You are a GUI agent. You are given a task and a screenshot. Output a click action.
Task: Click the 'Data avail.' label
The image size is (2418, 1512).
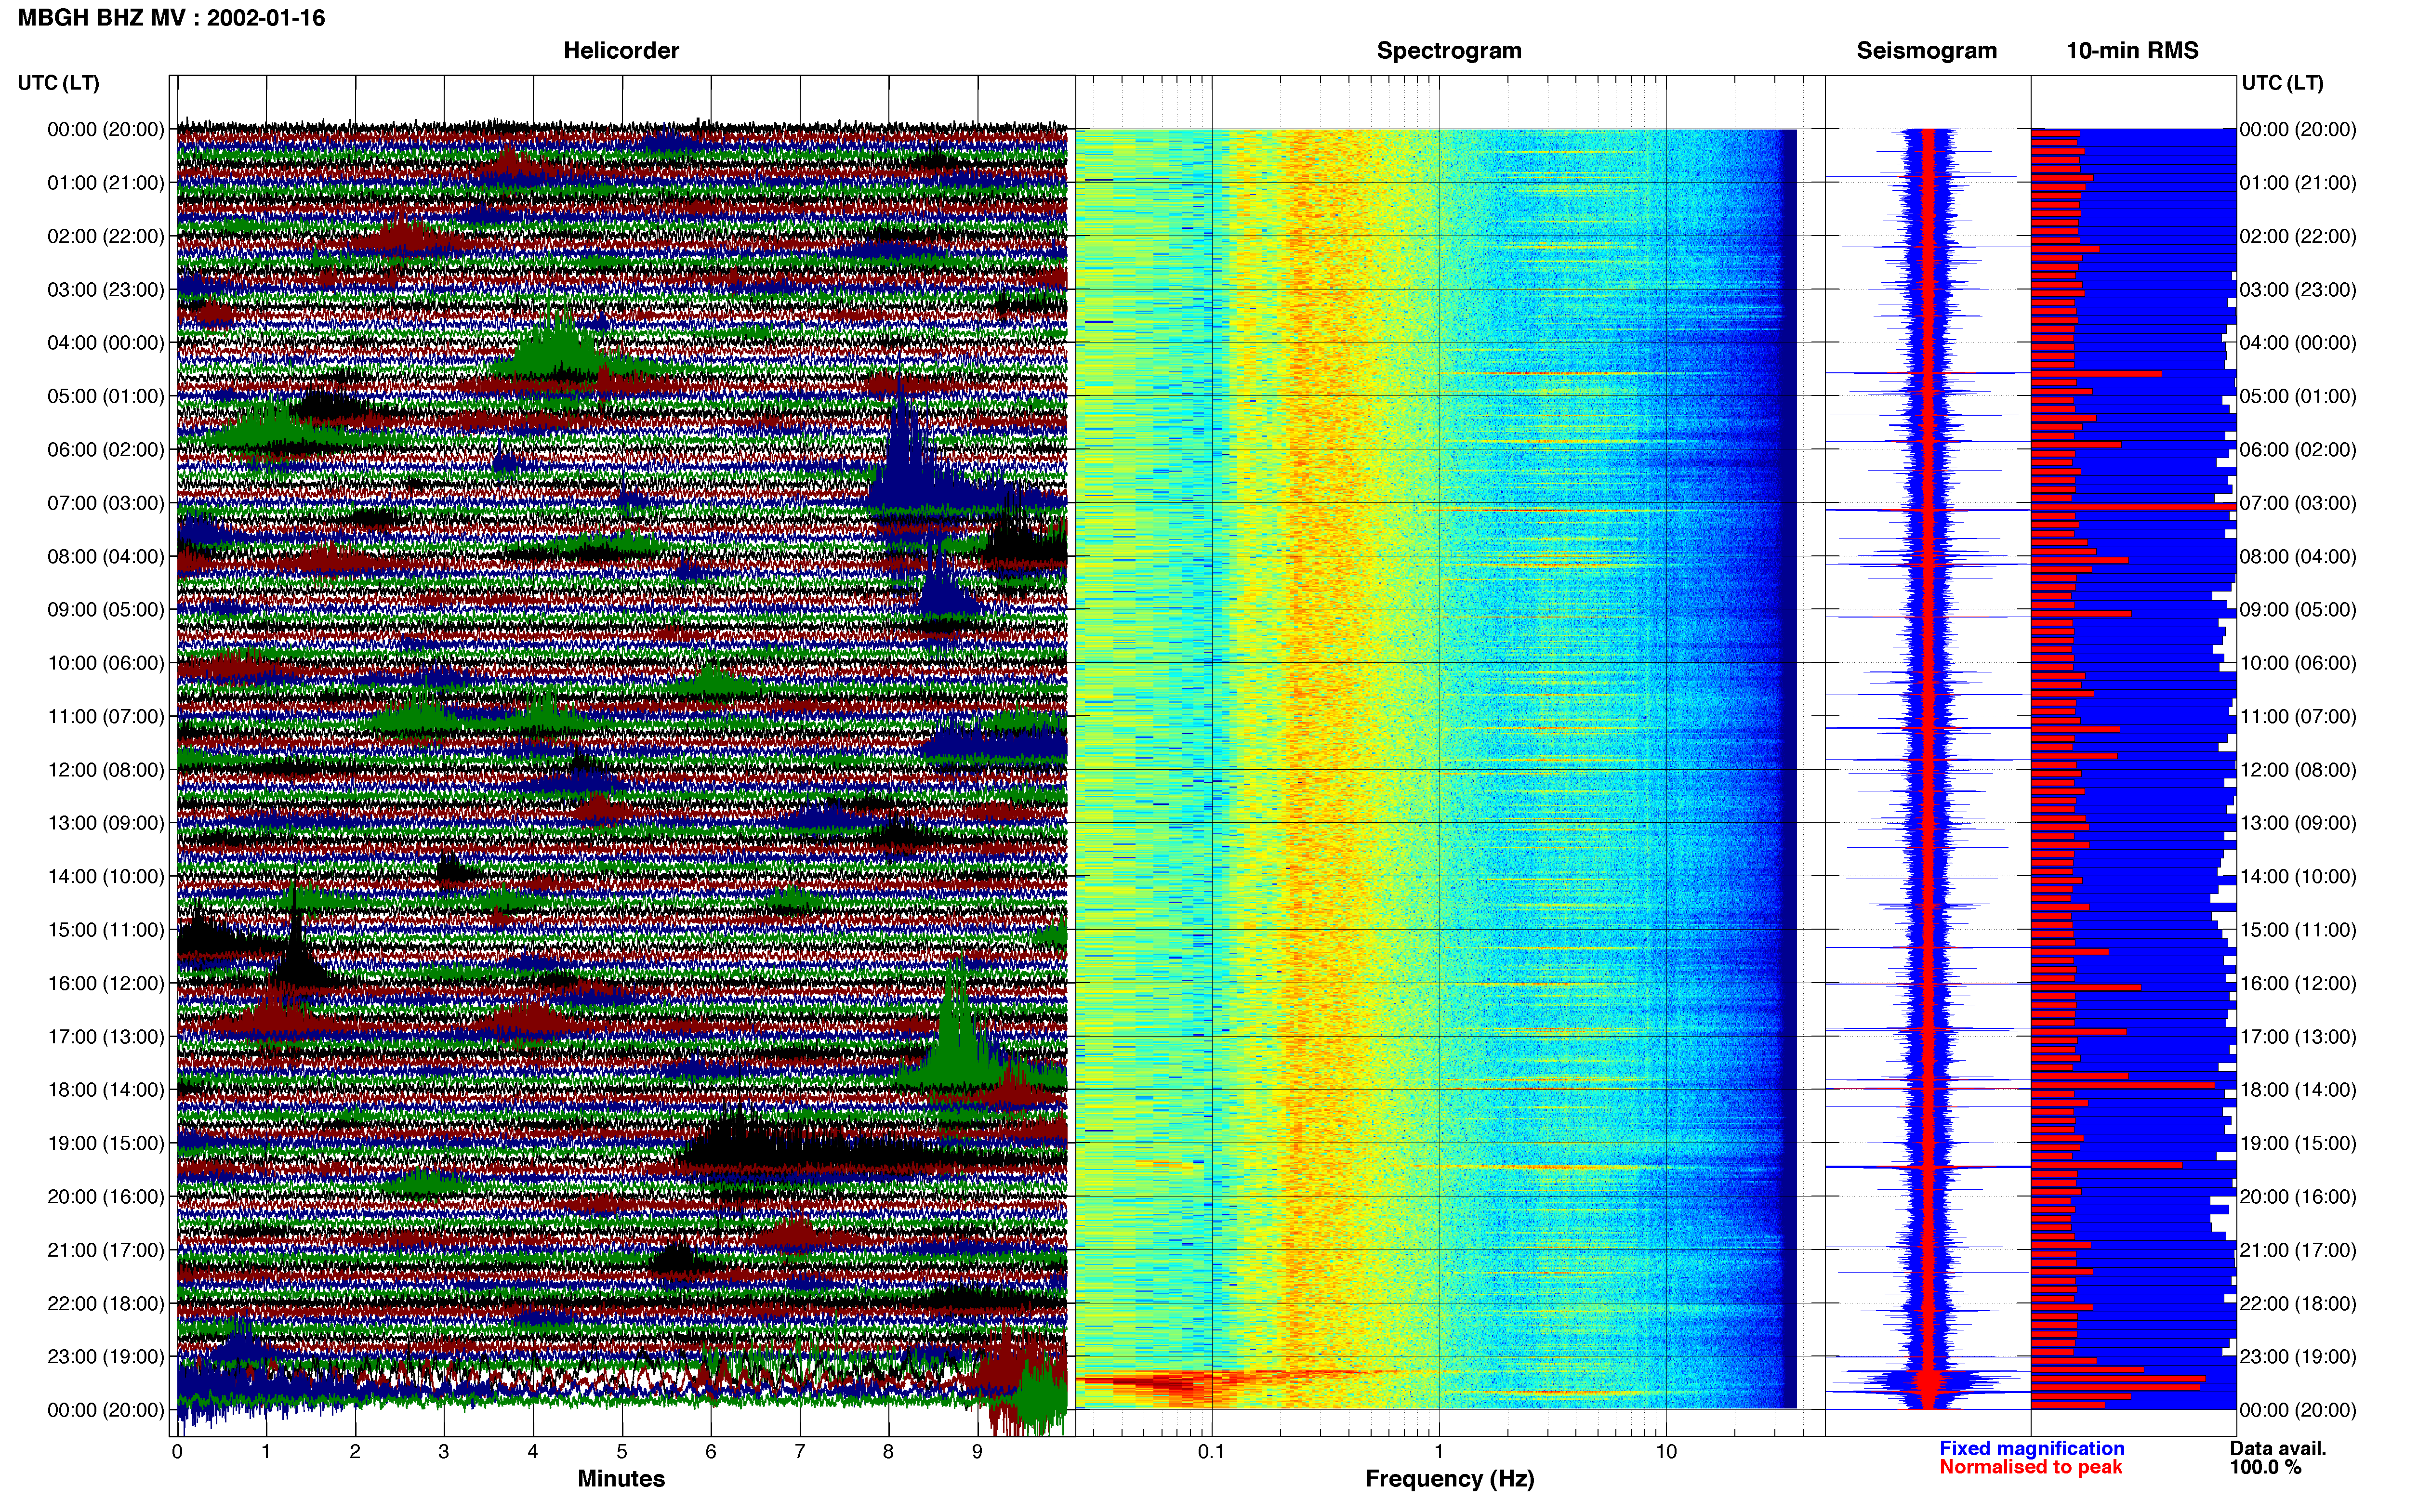click(2277, 1448)
